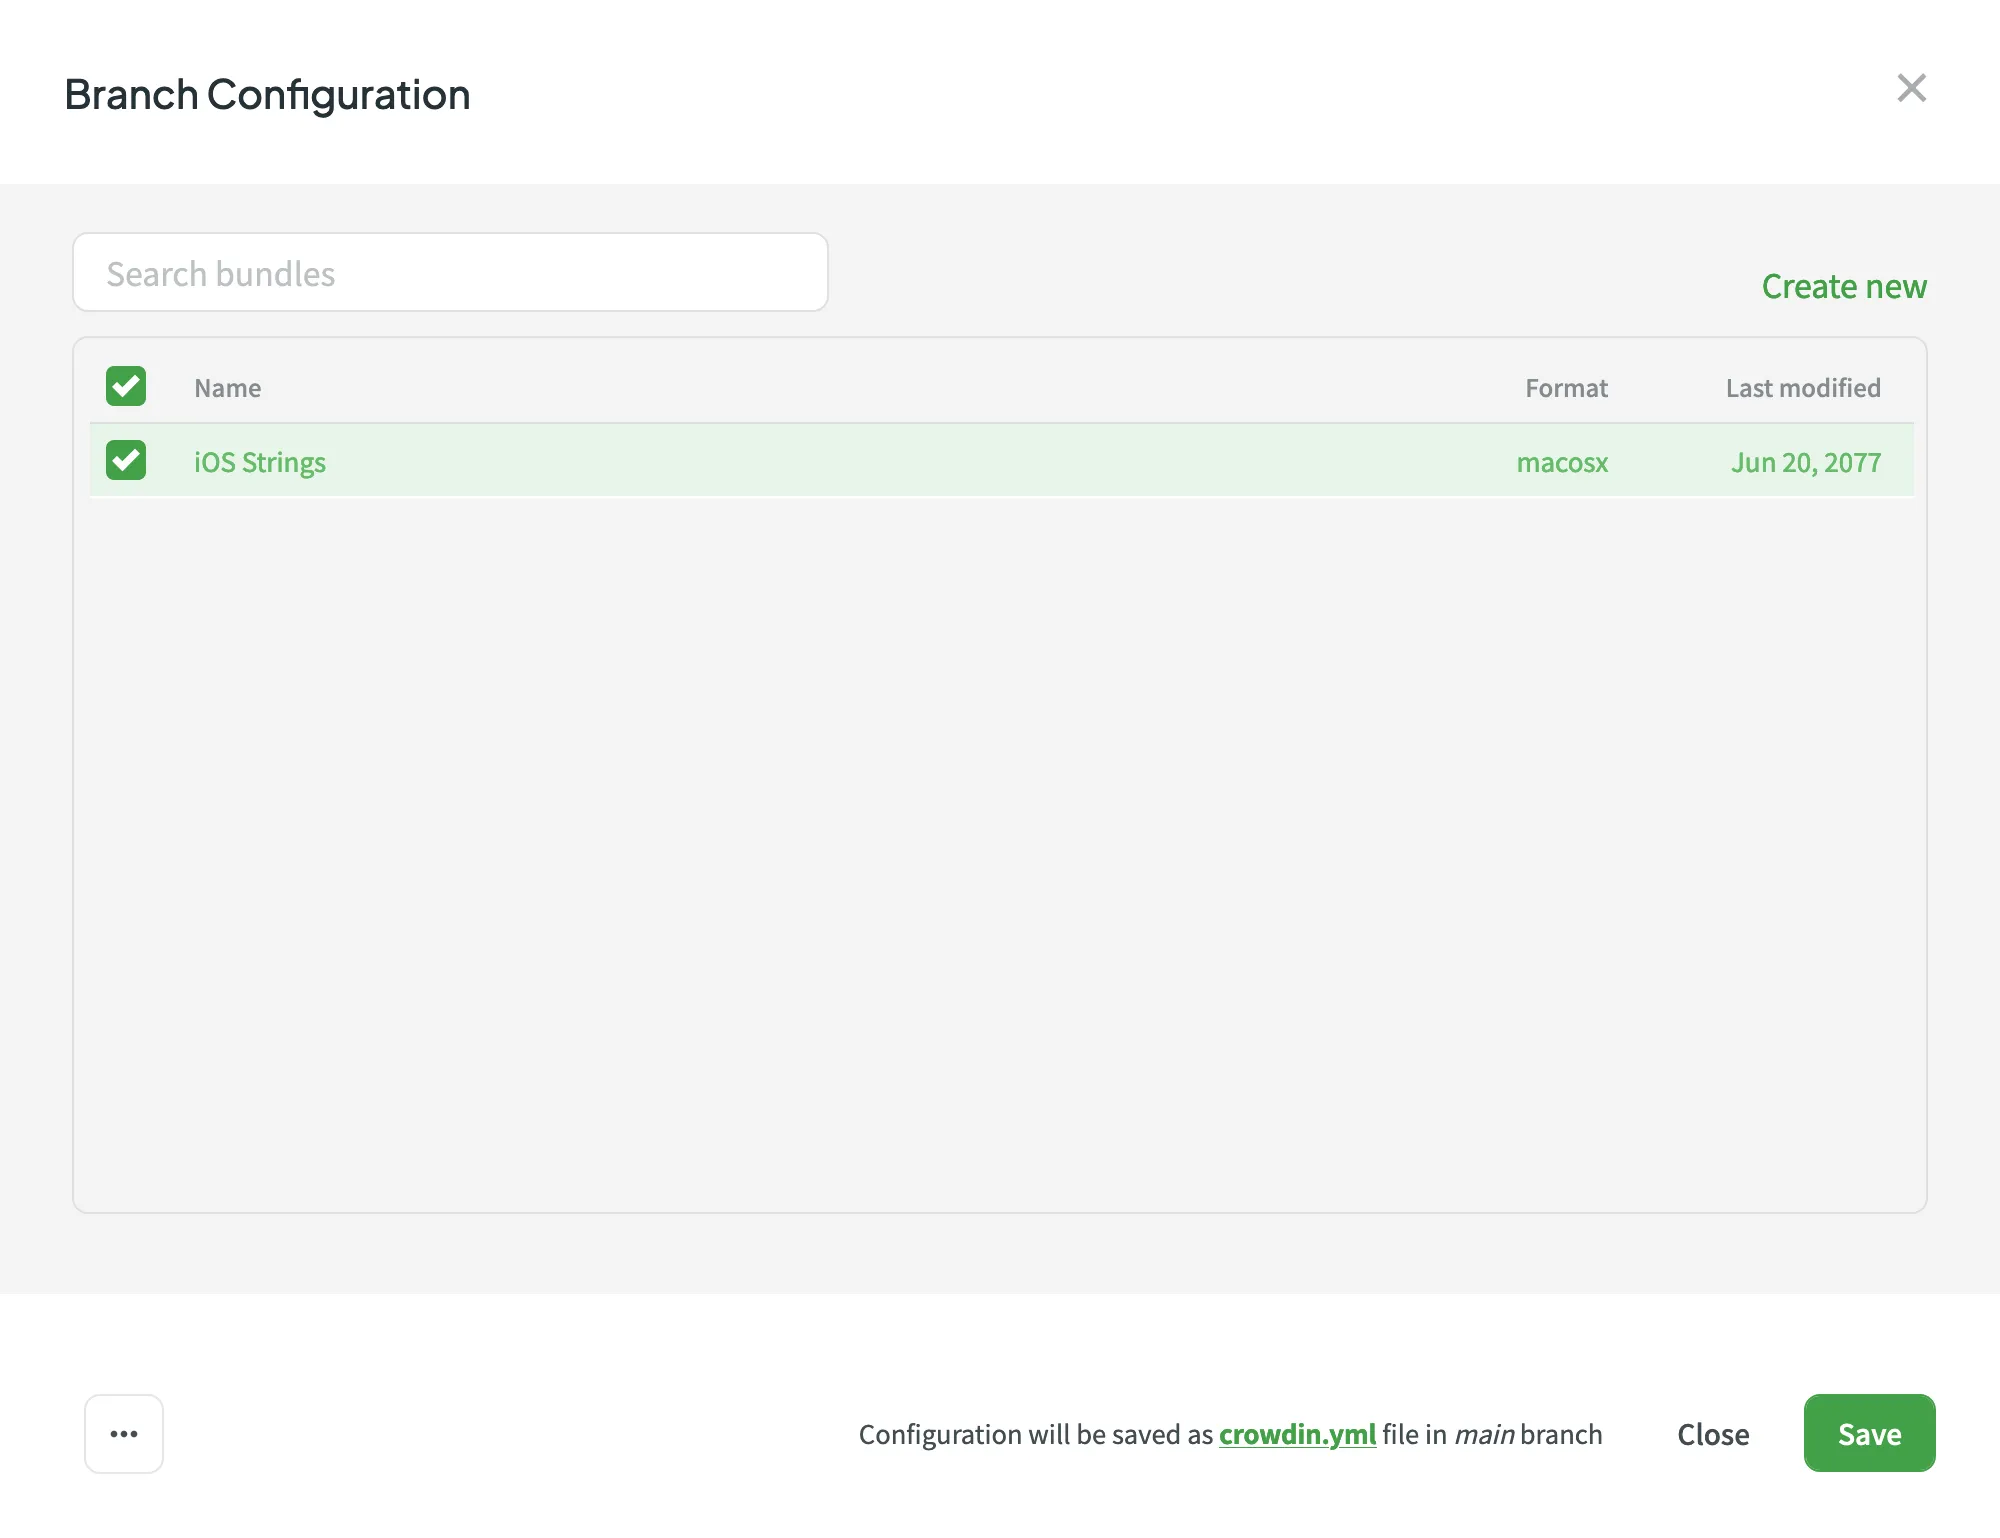Screen dimensions: 2000x1538
Task: Click Create new to add a bundle
Action: (1844, 287)
